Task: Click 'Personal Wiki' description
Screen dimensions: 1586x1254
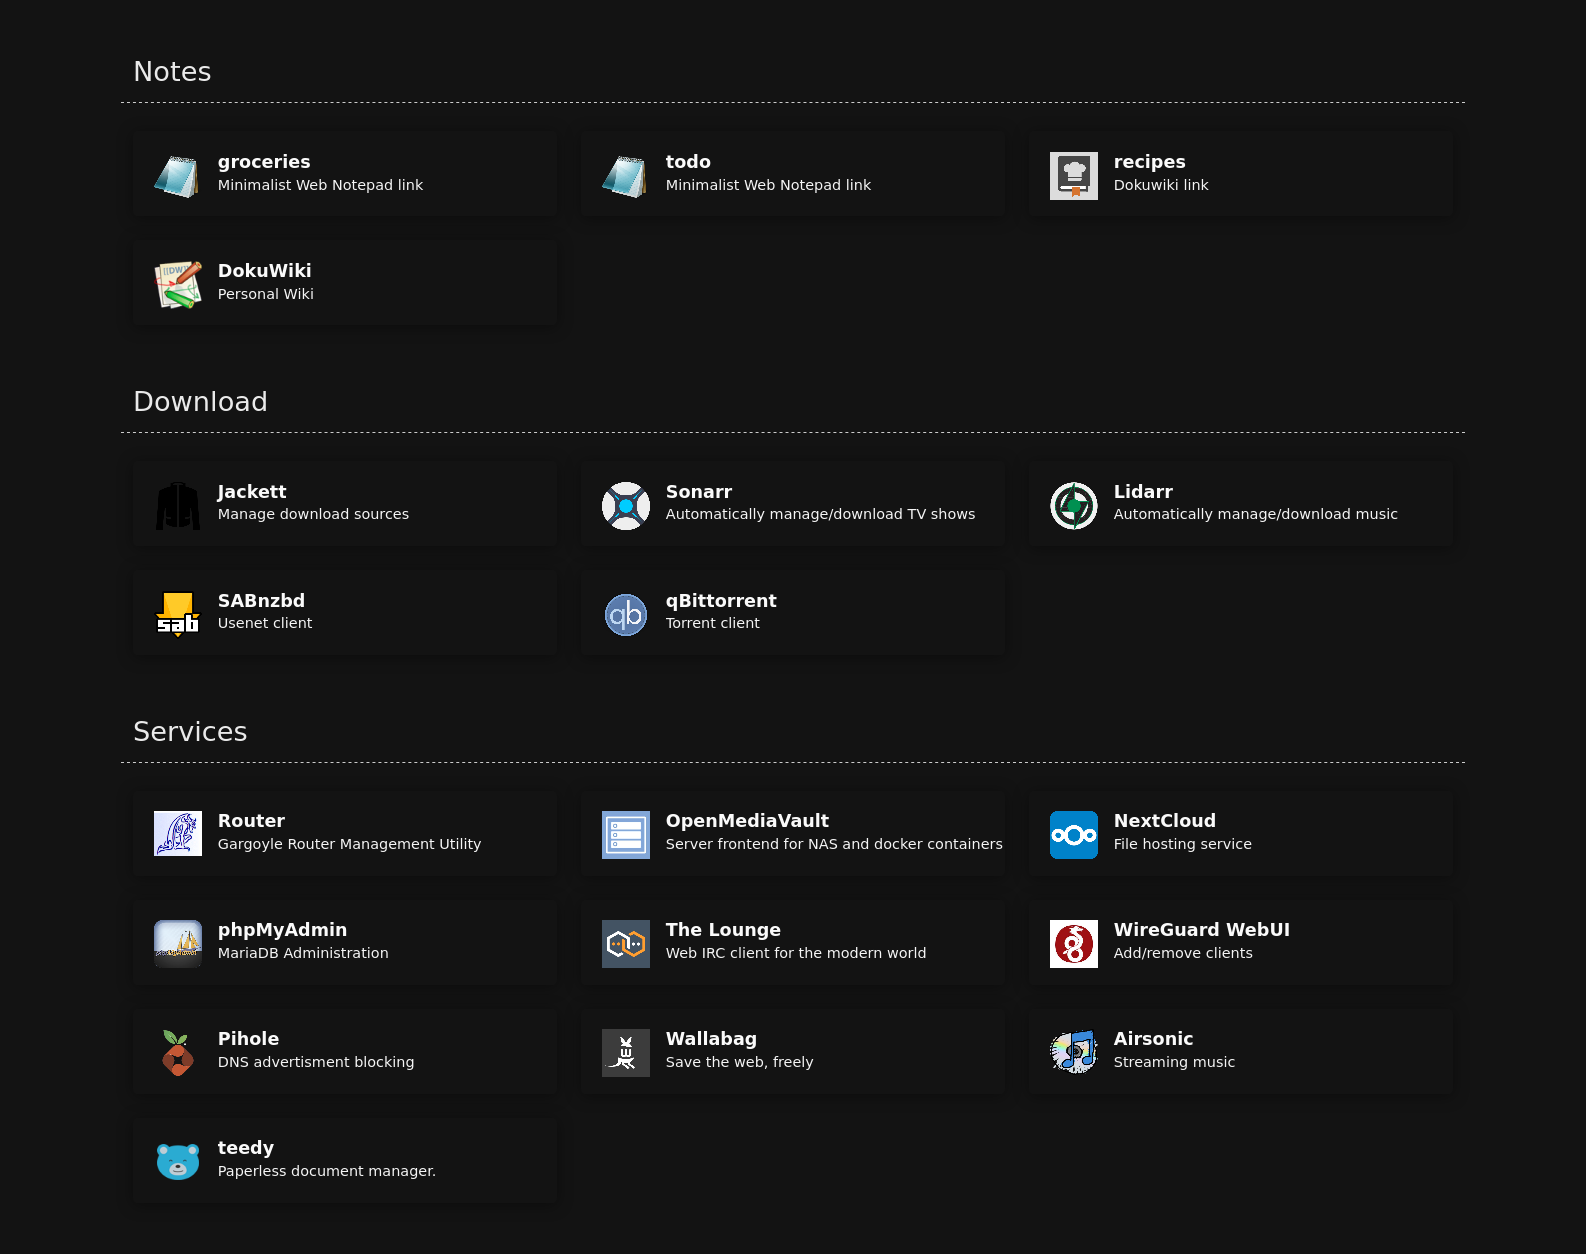Action: point(265,294)
